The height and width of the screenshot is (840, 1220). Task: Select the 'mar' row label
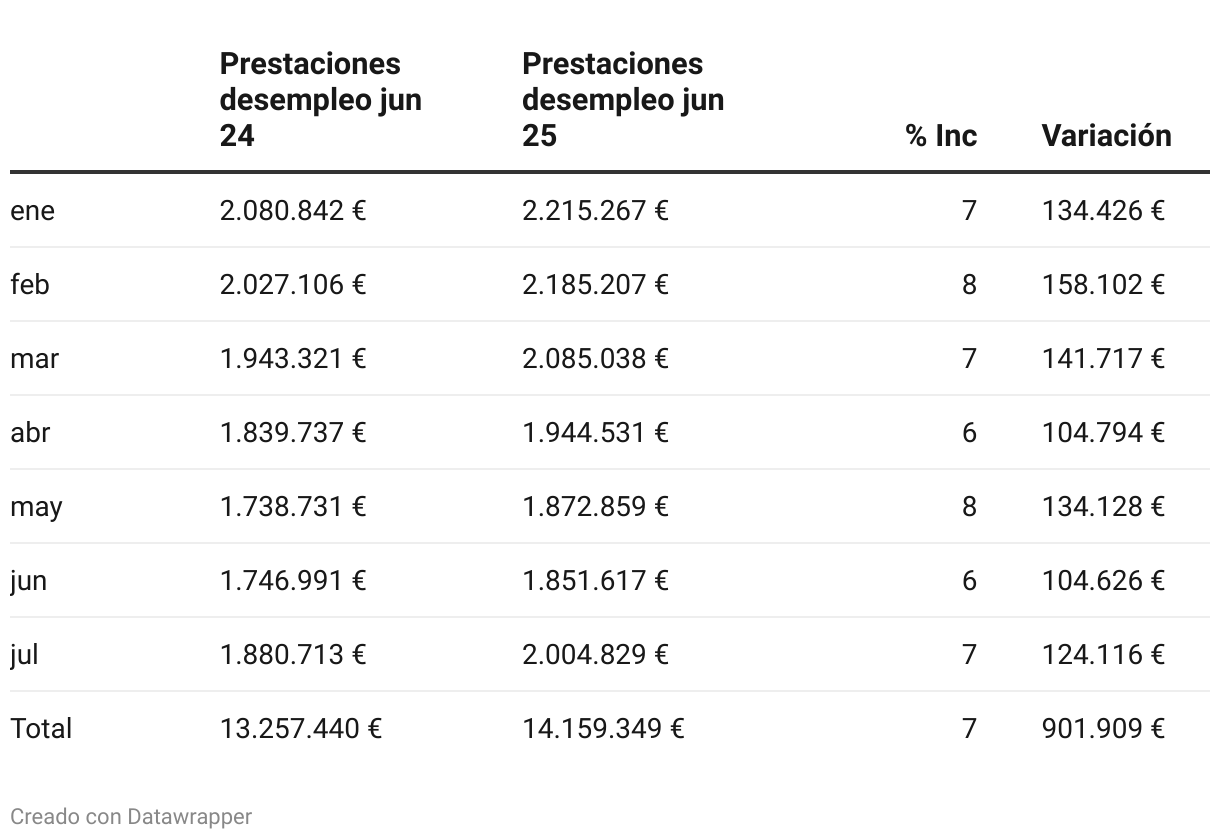pyautogui.click(x=34, y=359)
